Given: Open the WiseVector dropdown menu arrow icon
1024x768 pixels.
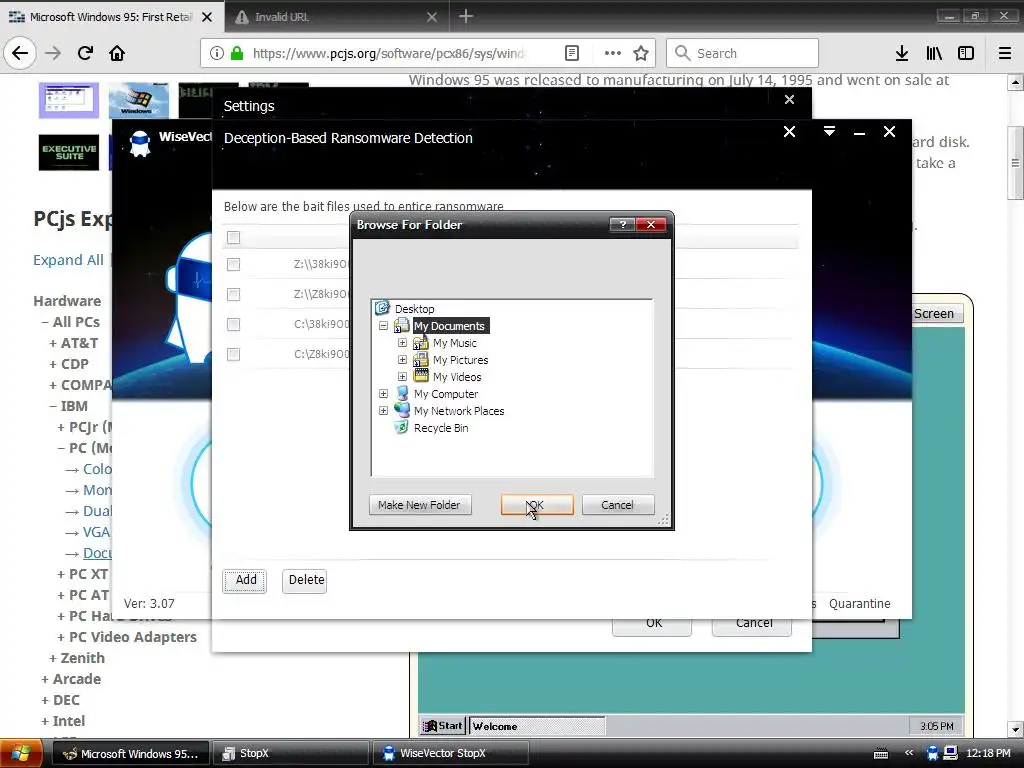Looking at the screenshot, I should pyautogui.click(x=829, y=131).
